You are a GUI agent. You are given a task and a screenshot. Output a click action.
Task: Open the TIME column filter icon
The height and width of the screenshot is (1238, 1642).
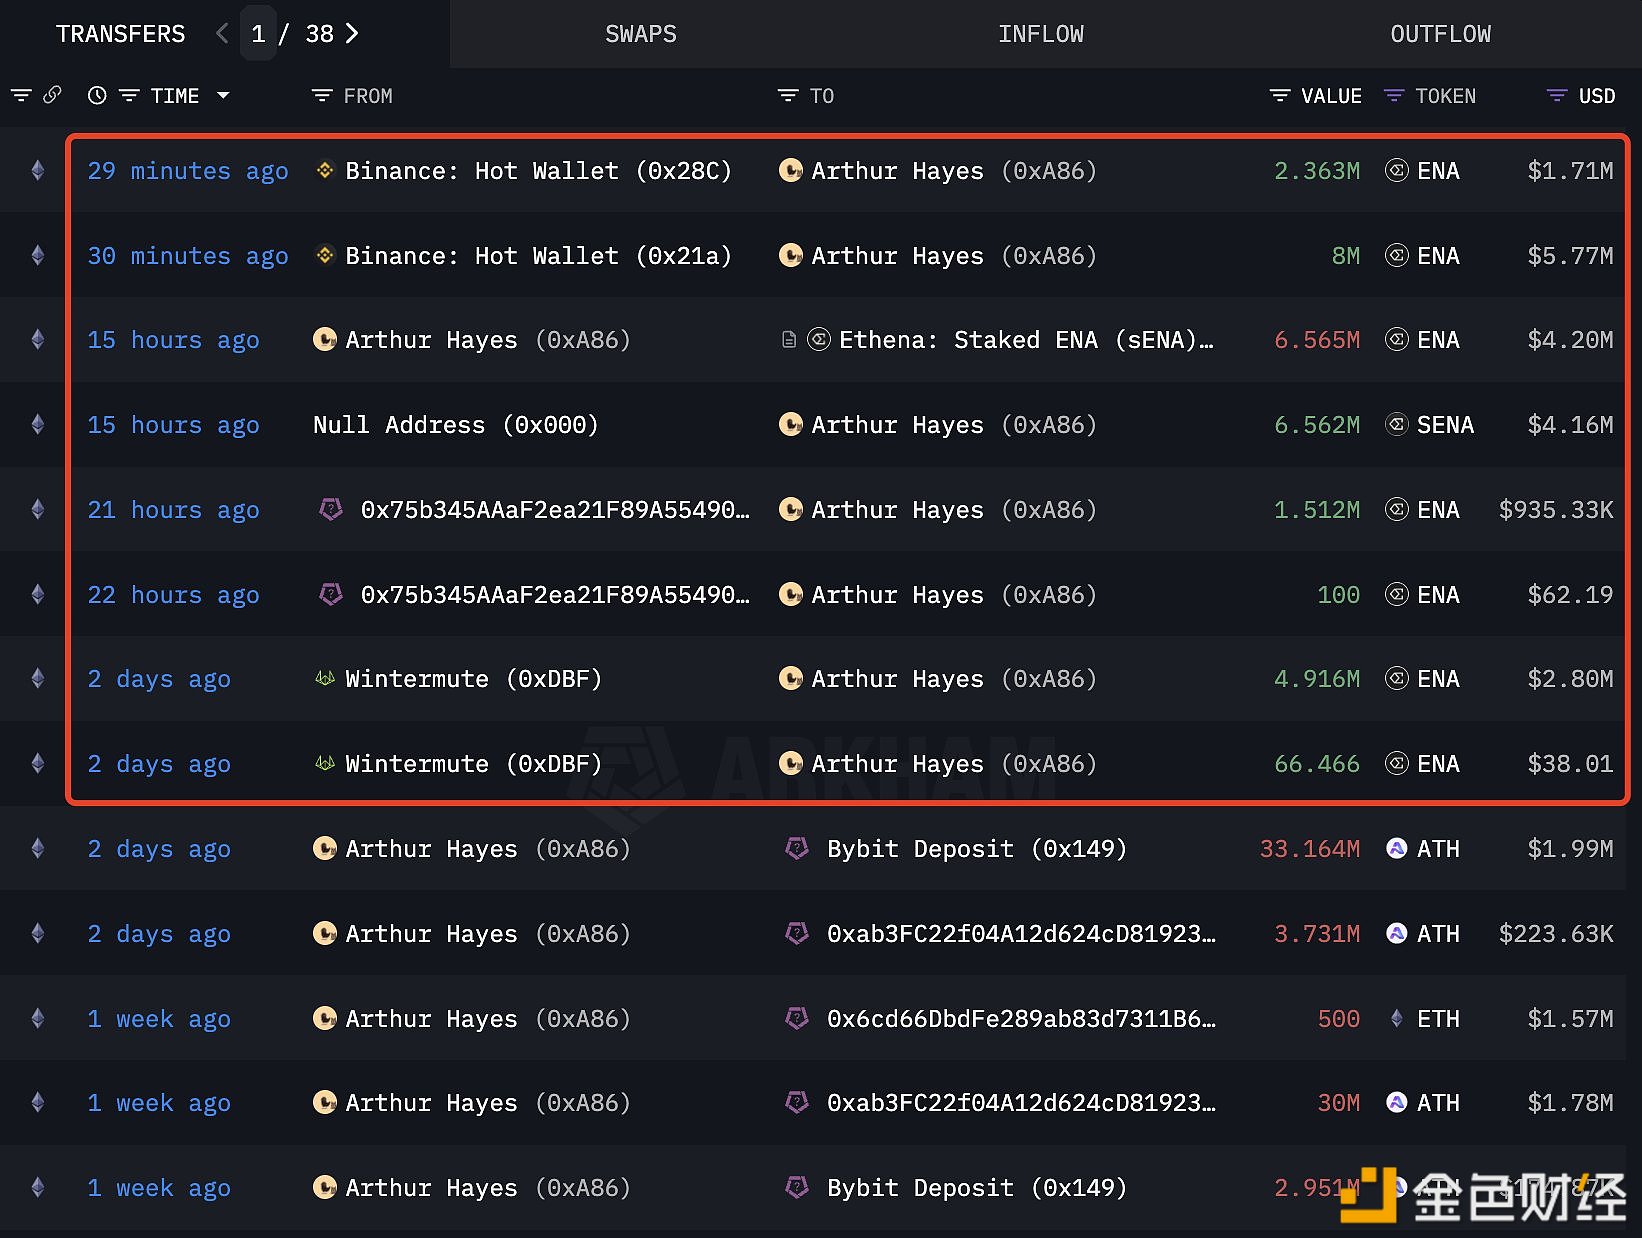pos(129,96)
